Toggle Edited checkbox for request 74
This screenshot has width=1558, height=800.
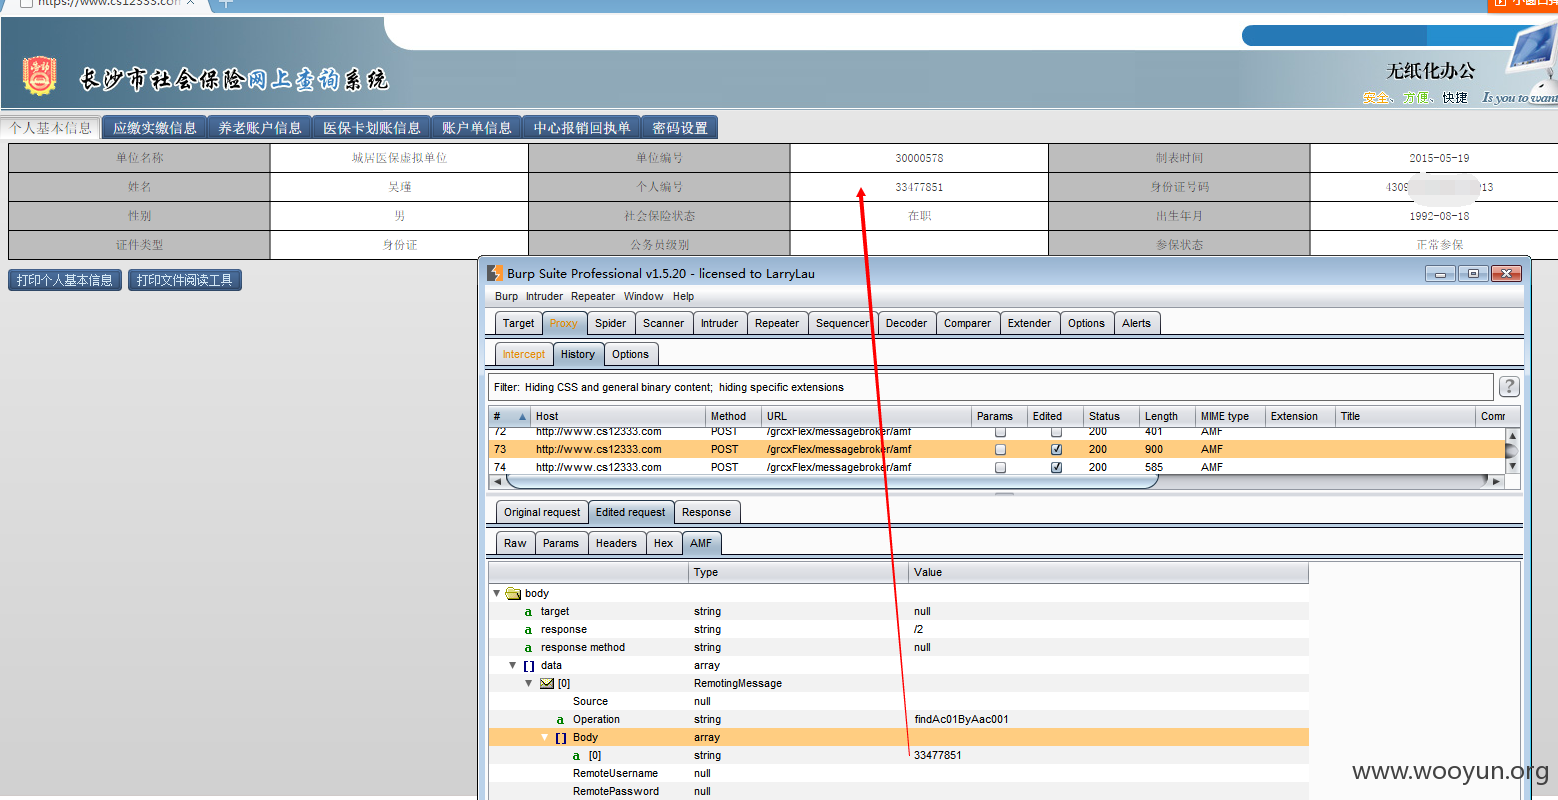pyautogui.click(x=1056, y=467)
